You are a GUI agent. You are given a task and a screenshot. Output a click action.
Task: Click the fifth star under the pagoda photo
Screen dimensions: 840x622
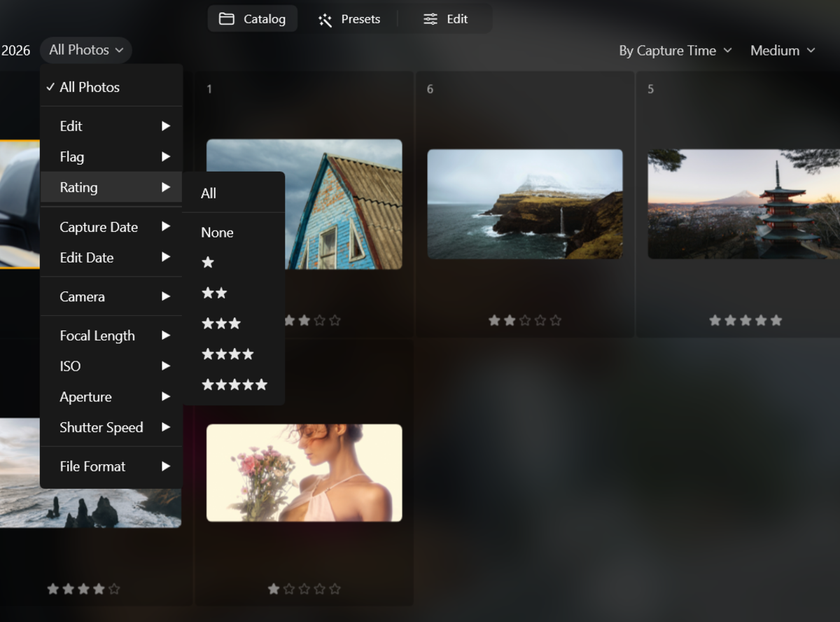[777, 320]
